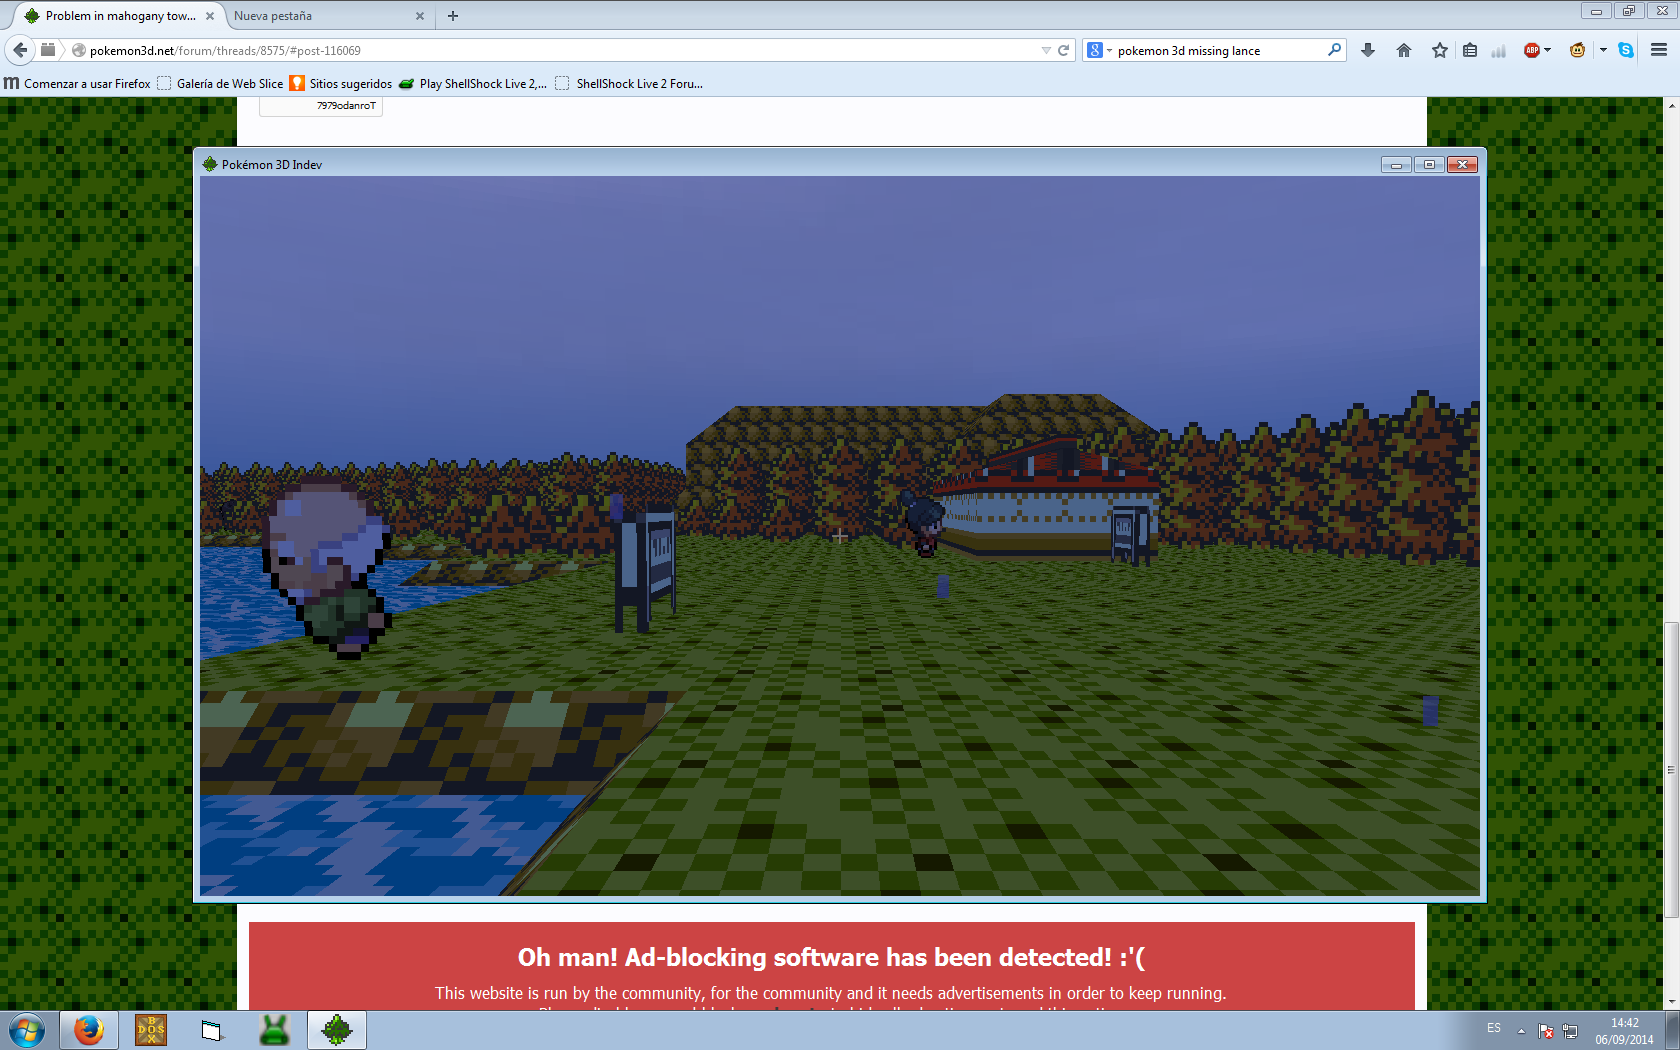This screenshot has height=1050, width=1680.
Task: Click the network tray icon
Action: (x=1570, y=1031)
